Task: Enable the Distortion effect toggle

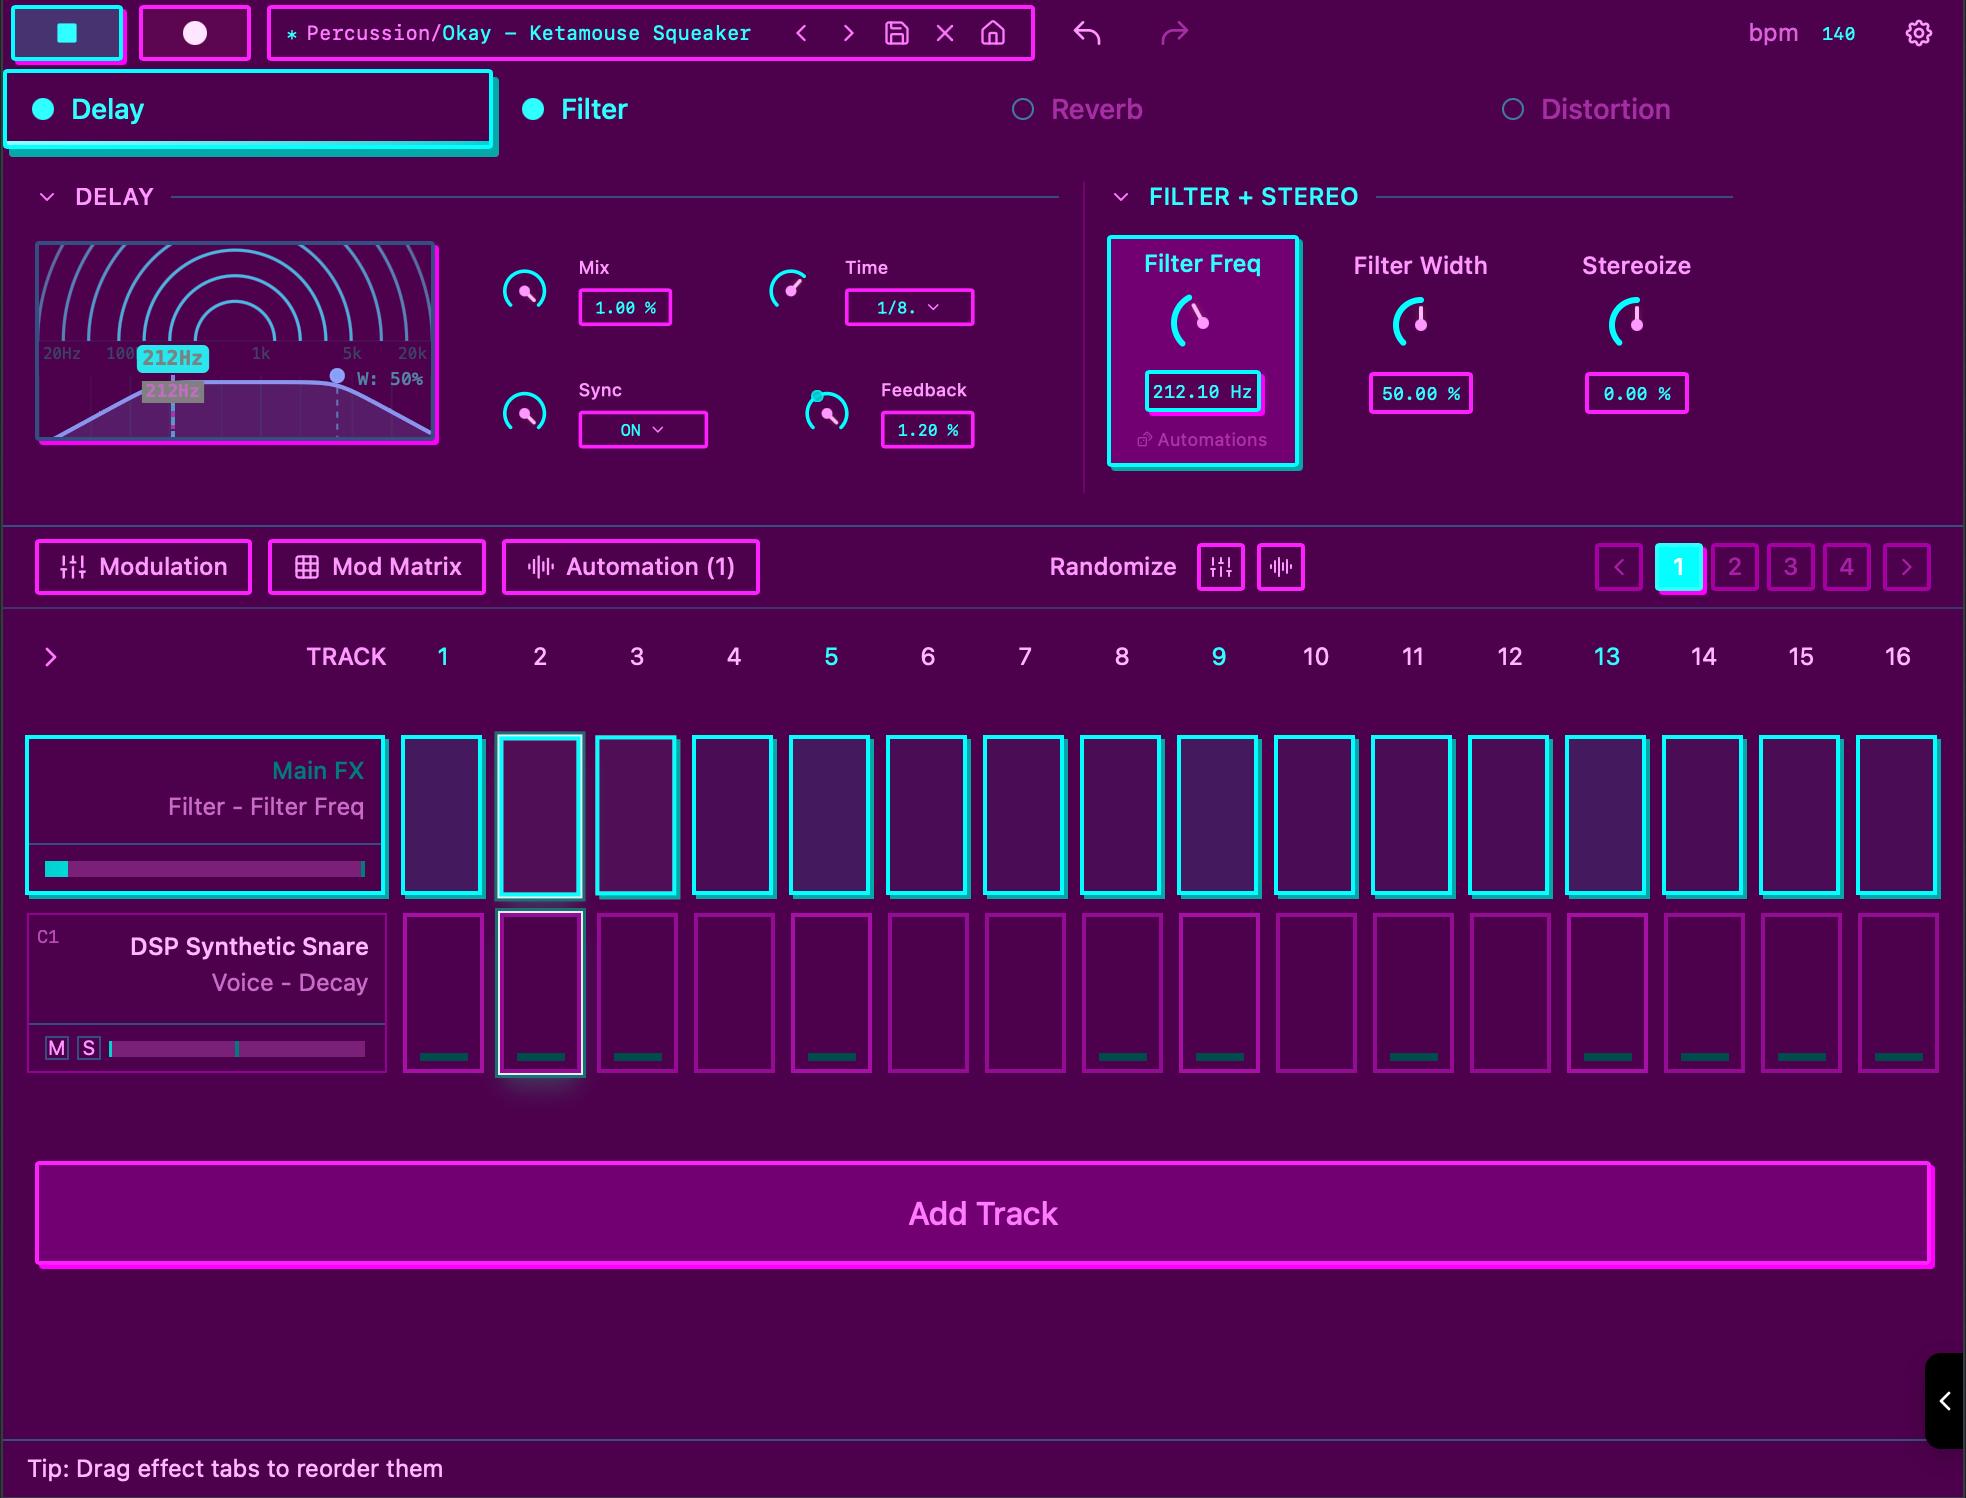Action: coord(1512,109)
